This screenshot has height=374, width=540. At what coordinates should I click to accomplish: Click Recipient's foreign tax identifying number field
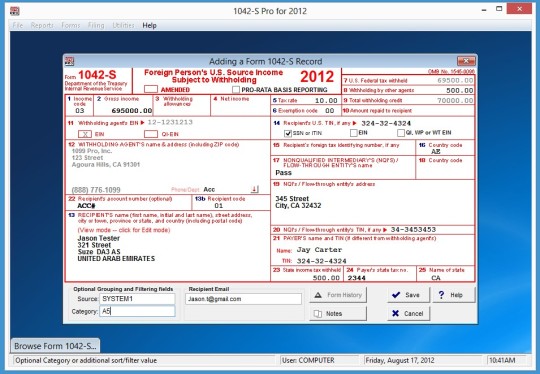(343, 152)
